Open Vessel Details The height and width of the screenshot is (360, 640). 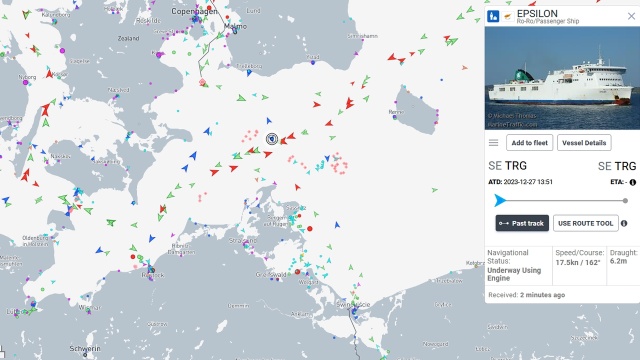584,142
